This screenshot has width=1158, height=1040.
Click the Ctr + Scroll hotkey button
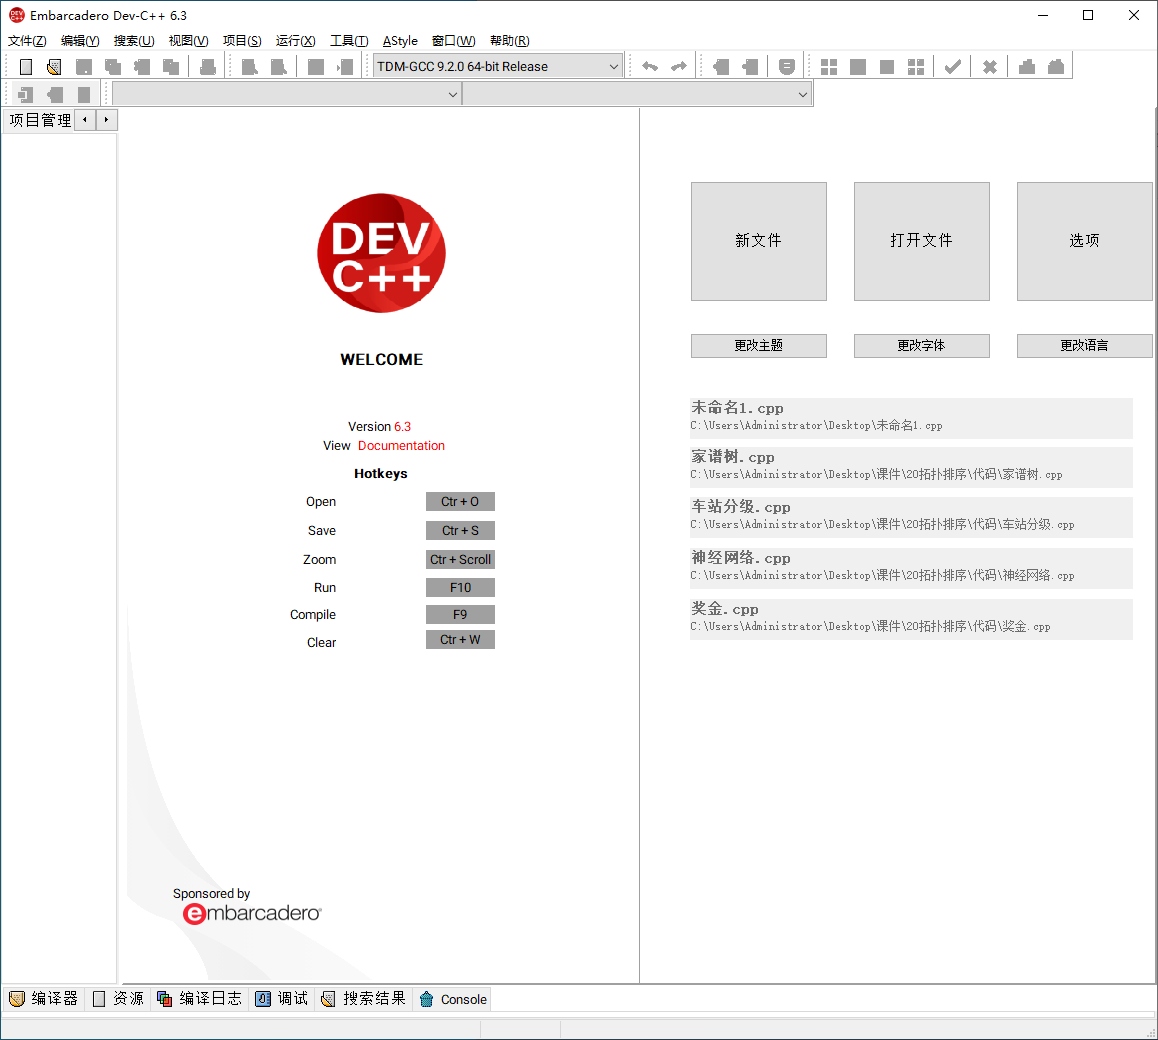[x=460, y=559]
